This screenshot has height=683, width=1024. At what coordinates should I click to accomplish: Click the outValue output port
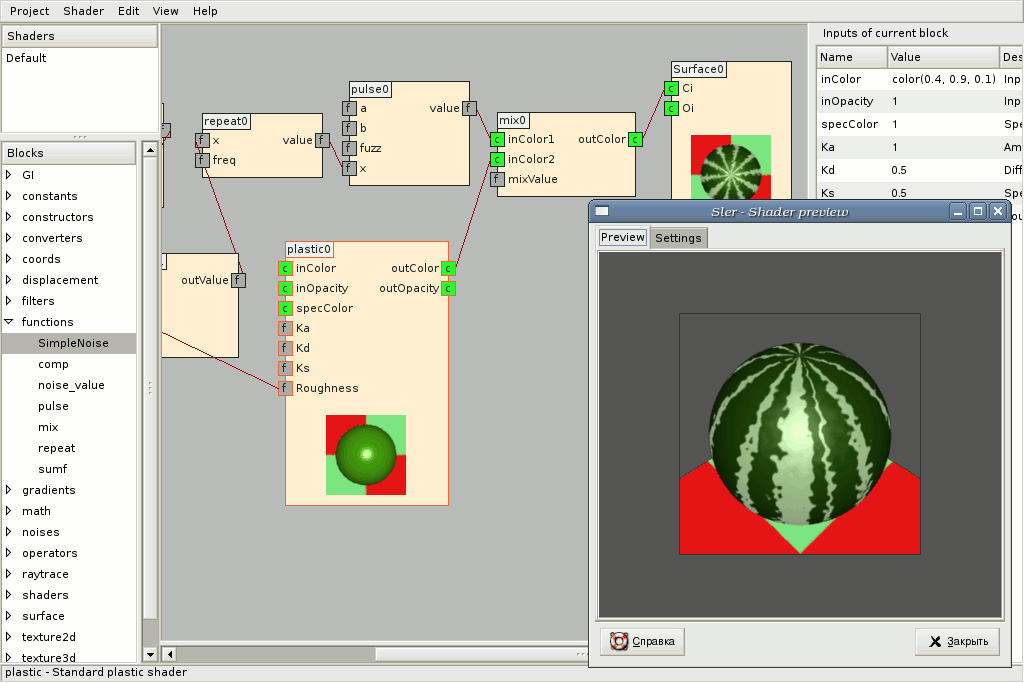click(238, 280)
